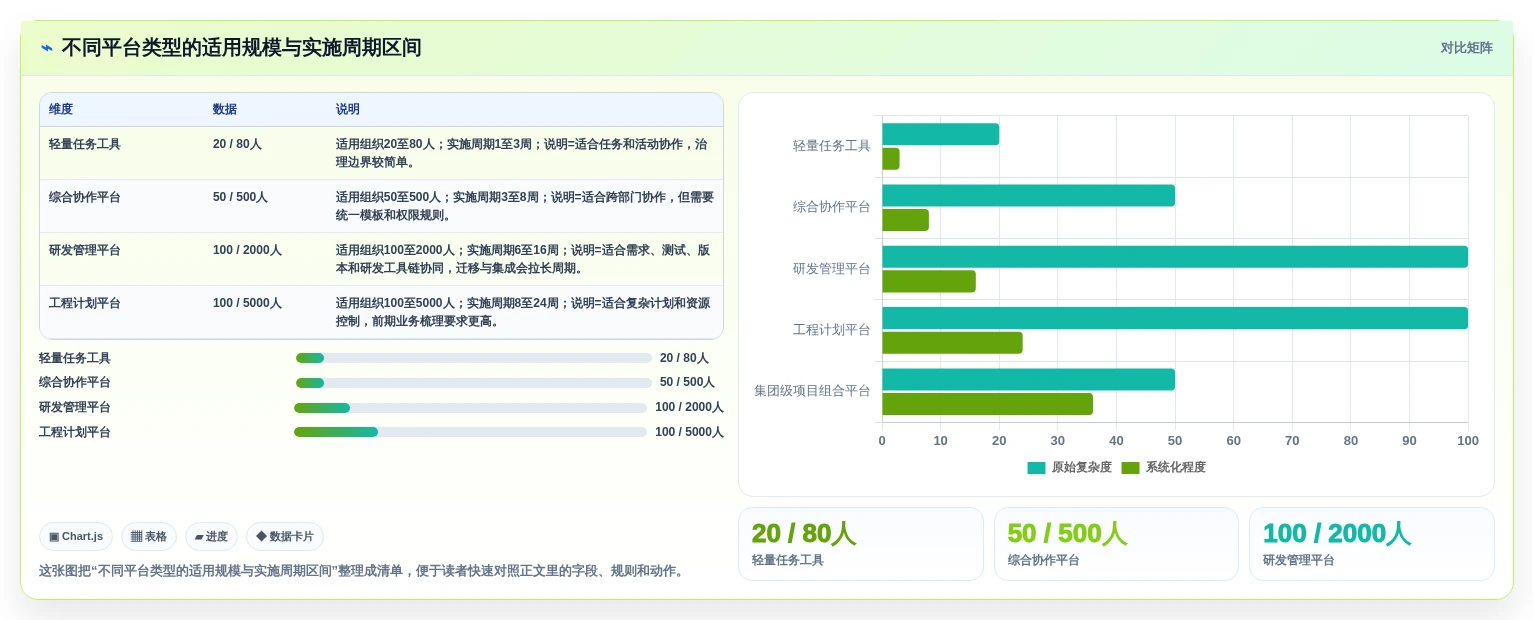Click the x-axis tick label 100

coord(1468,441)
